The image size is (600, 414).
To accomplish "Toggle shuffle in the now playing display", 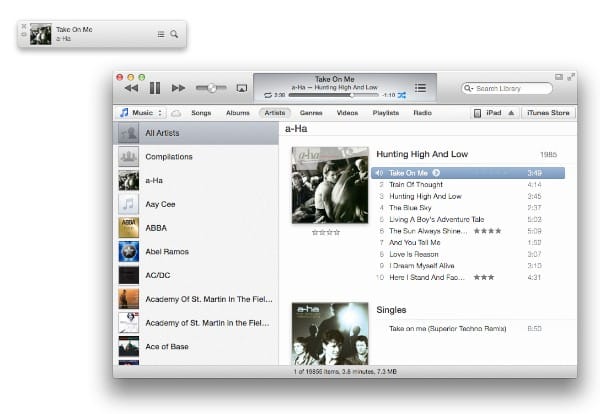I will click(x=401, y=95).
